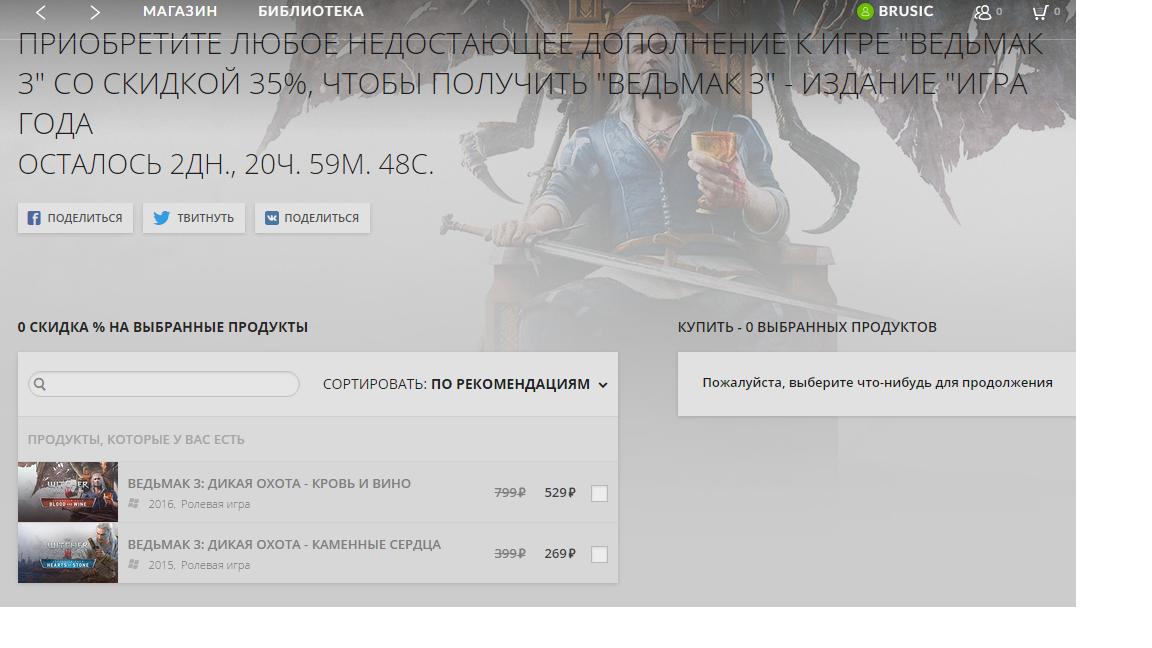Viewport: 1152px width, 648px height.
Task: Click the 0 СКИДКА % НА ВЫБРАННЫЕ ПРОДУКТЫ heading
Action: [162, 327]
